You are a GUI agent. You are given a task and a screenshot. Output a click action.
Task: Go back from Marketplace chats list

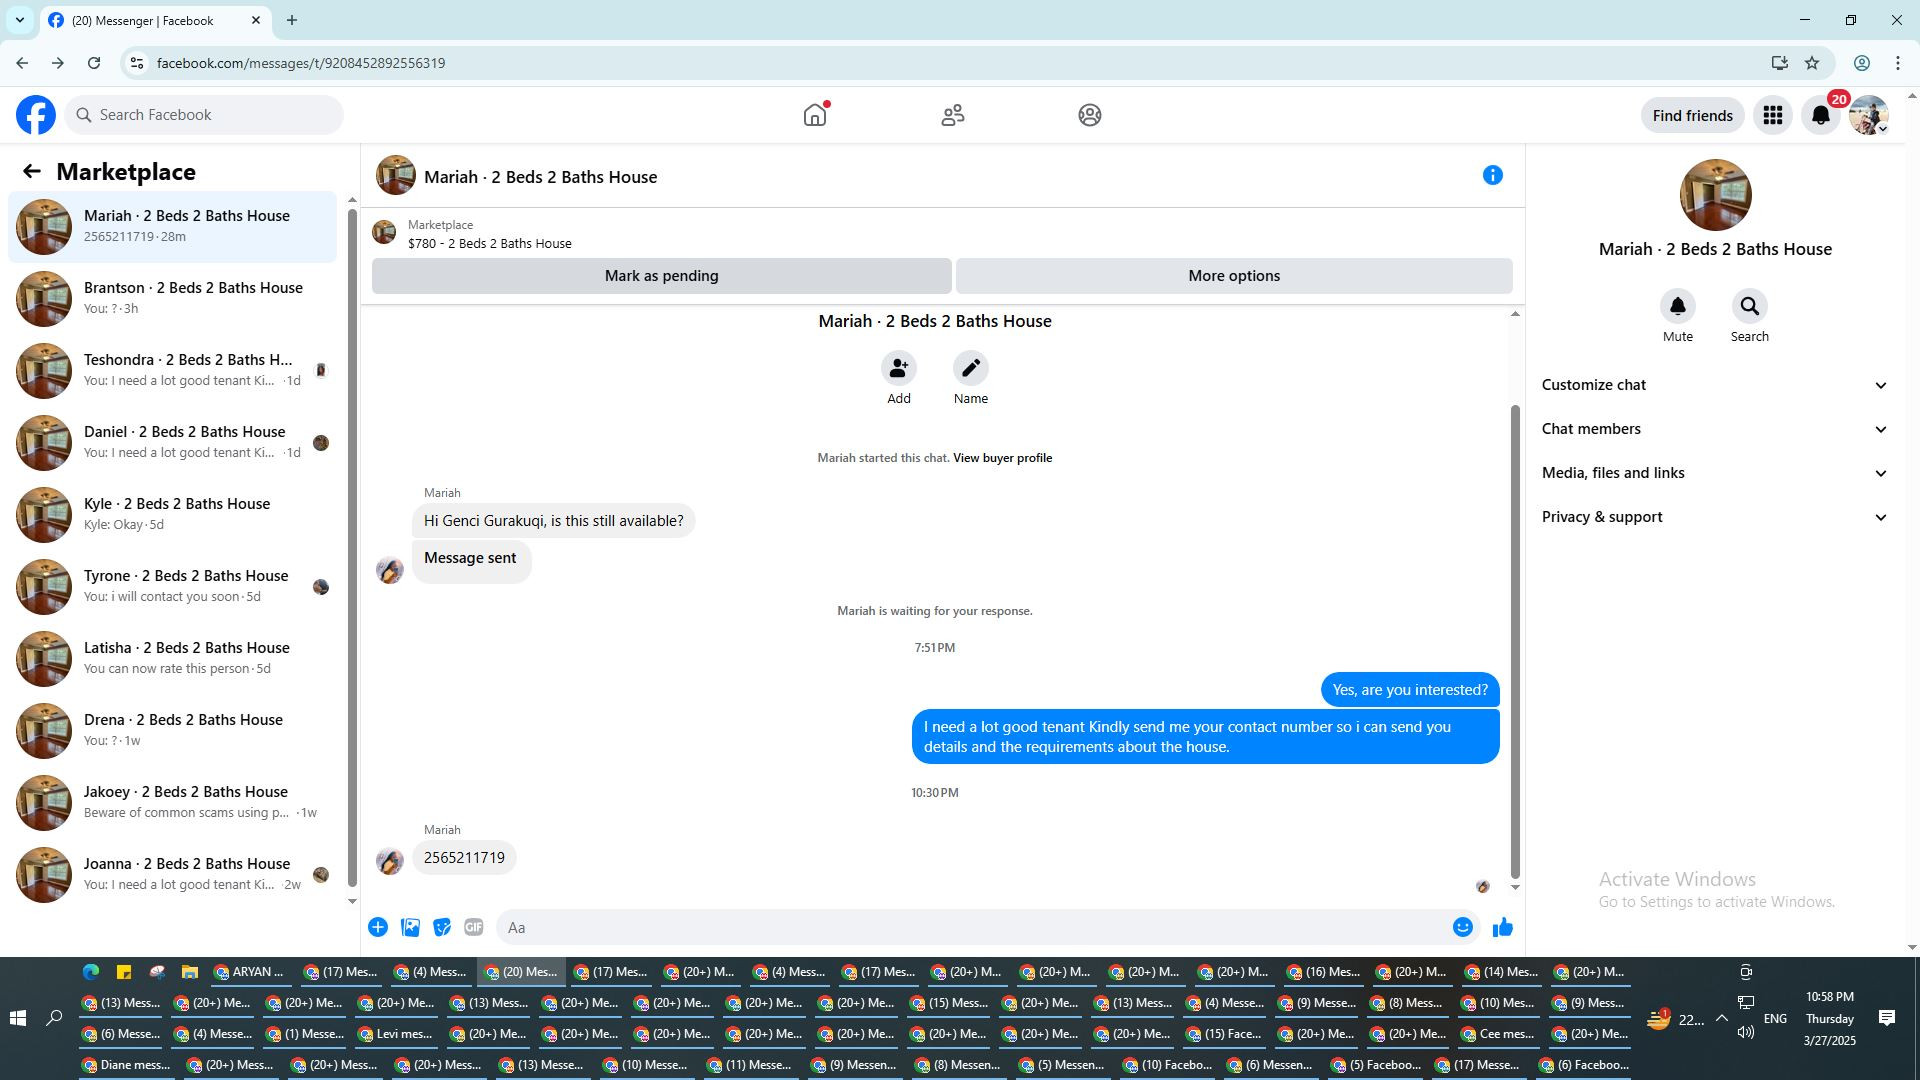(32, 171)
